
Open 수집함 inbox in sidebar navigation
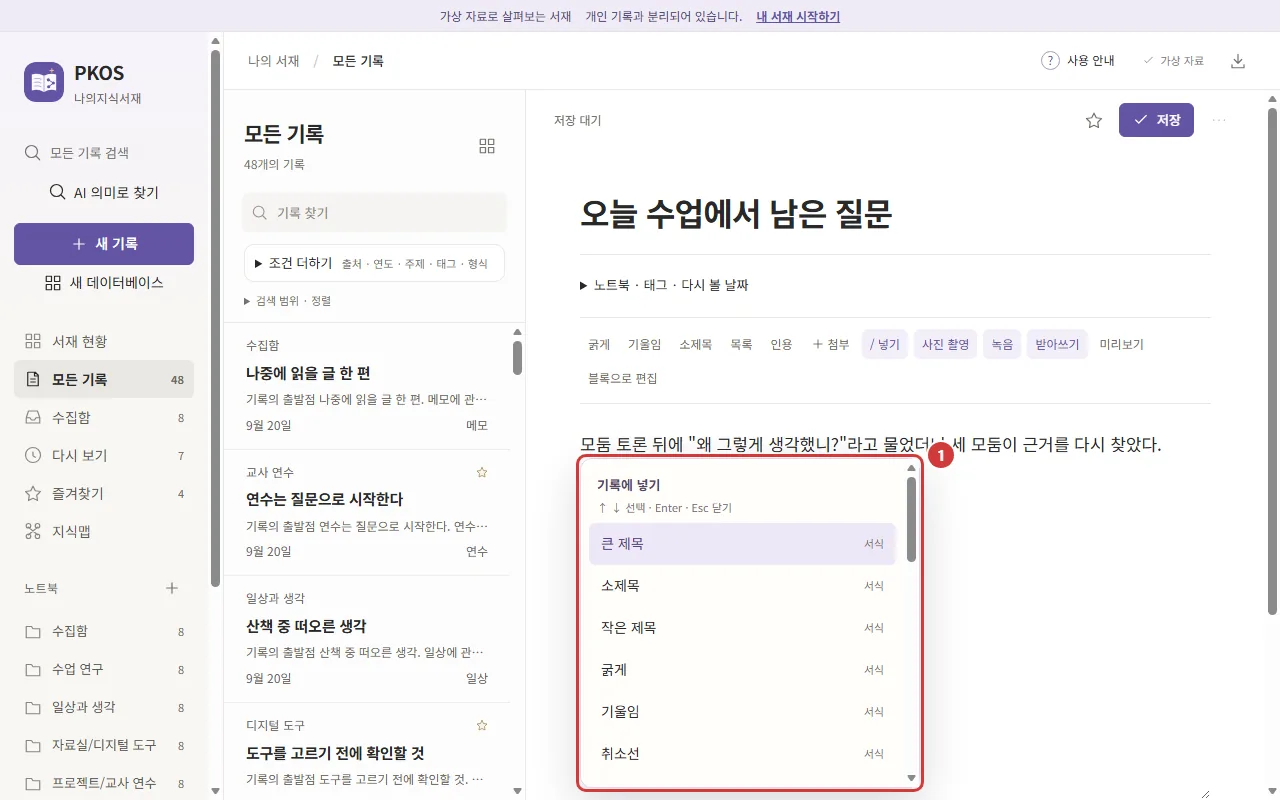tap(104, 417)
